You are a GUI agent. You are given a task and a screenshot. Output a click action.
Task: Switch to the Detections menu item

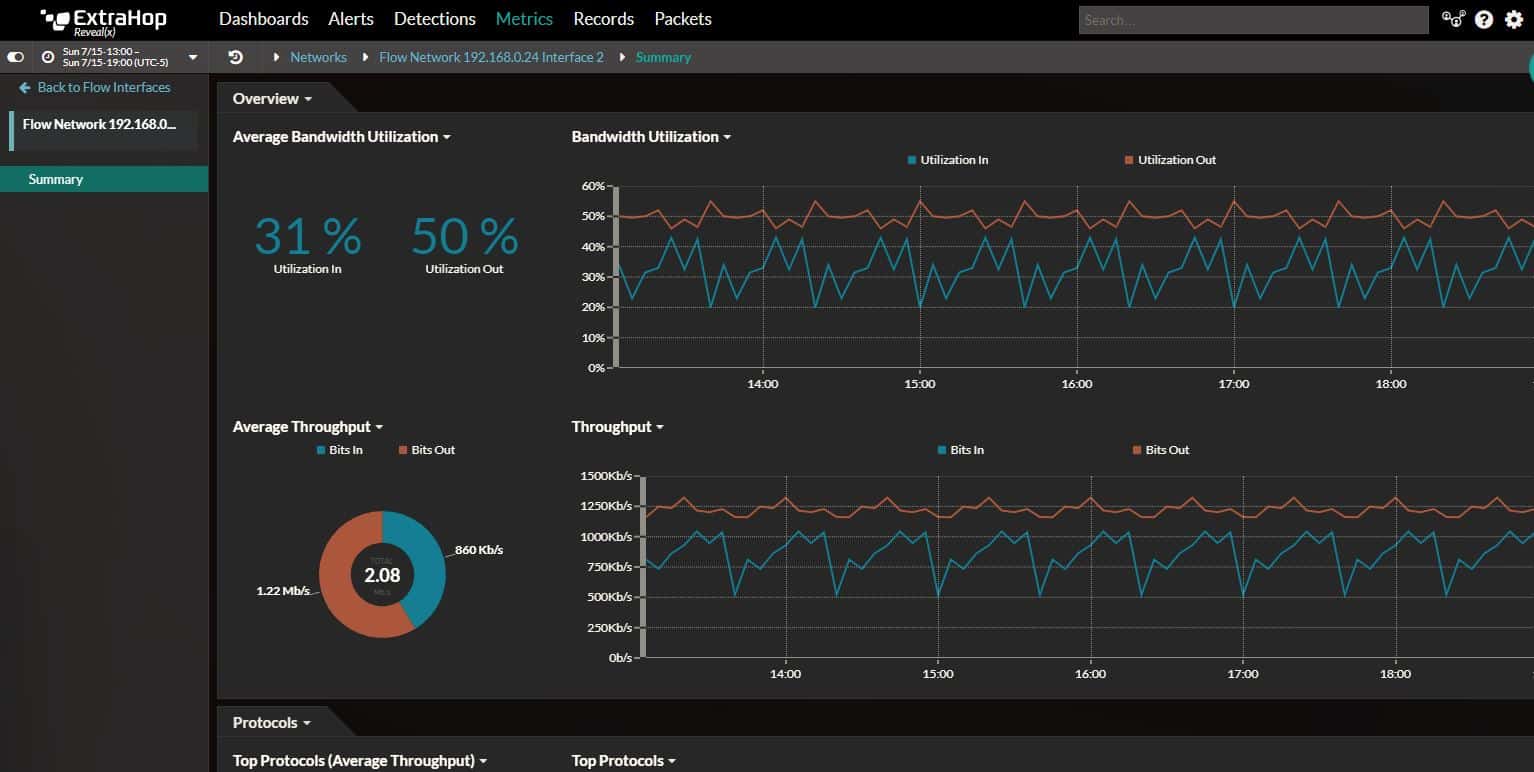(434, 18)
